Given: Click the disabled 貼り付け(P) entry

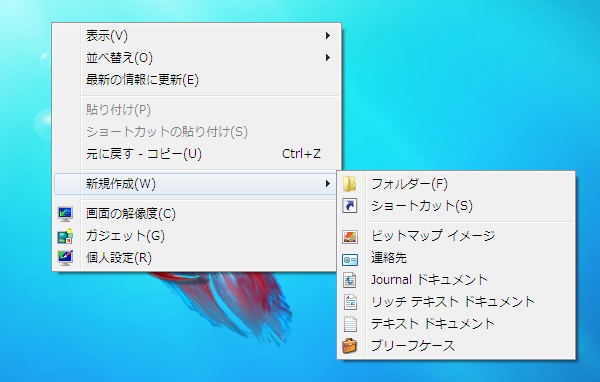Looking at the screenshot, I should 196,110.
